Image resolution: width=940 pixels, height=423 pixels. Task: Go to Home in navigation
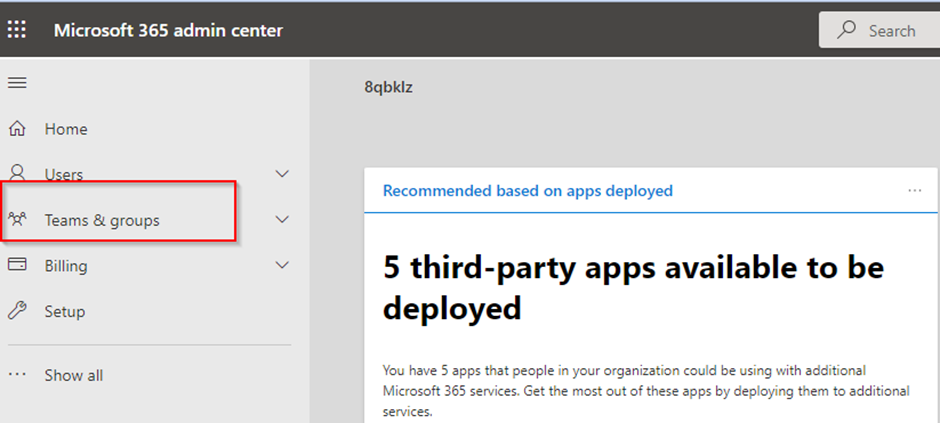click(x=66, y=129)
